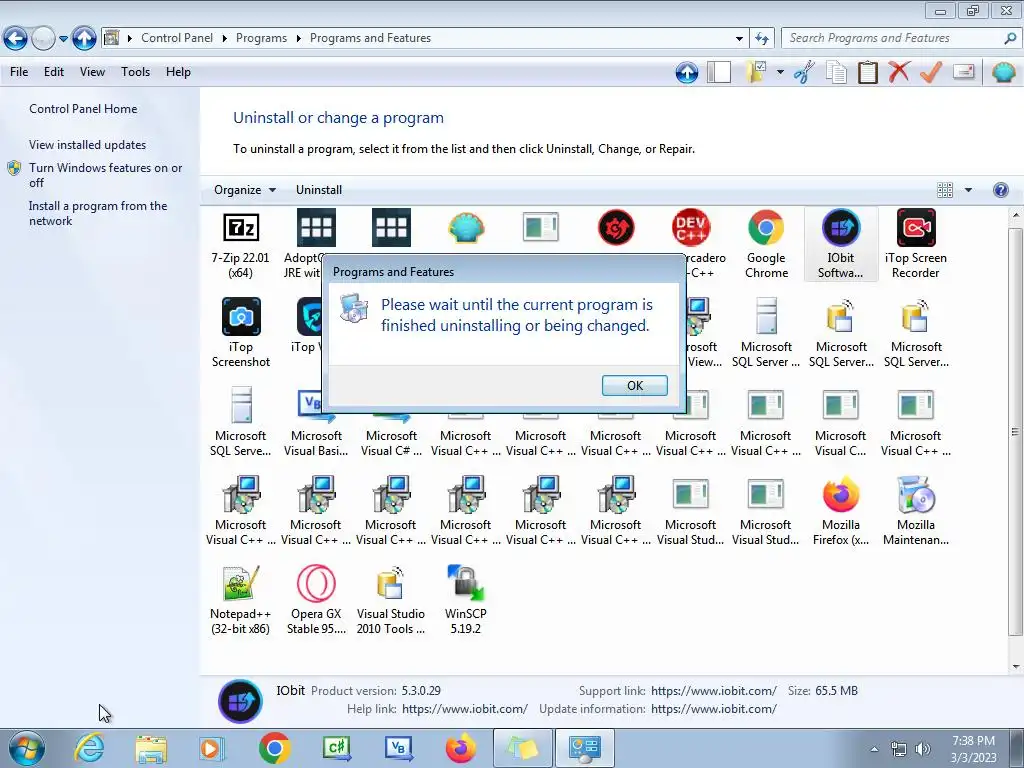Click the iobit.com Support link
This screenshot has height=768, width=1024.
714,691
